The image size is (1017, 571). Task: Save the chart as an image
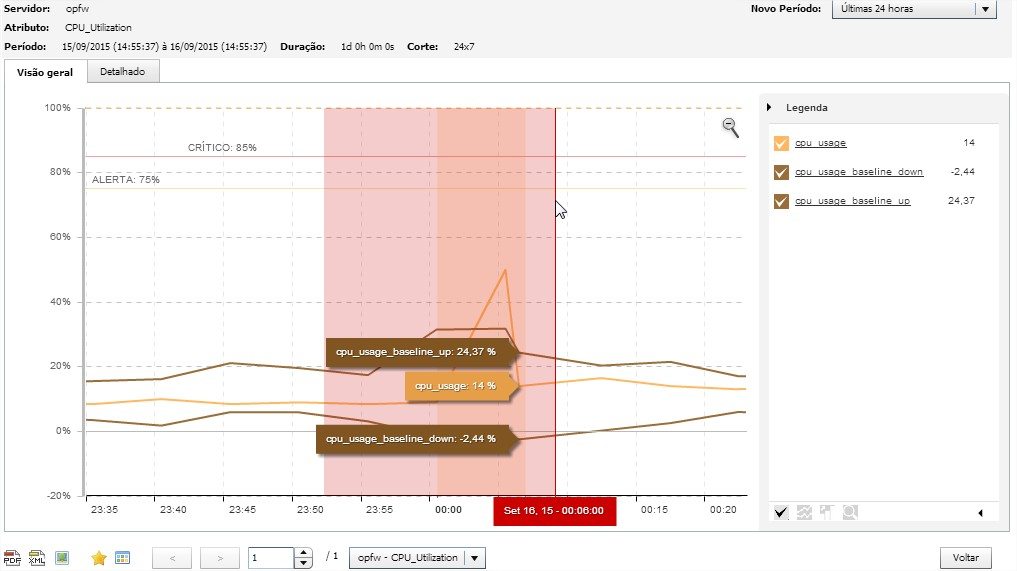tap(62, 558)
